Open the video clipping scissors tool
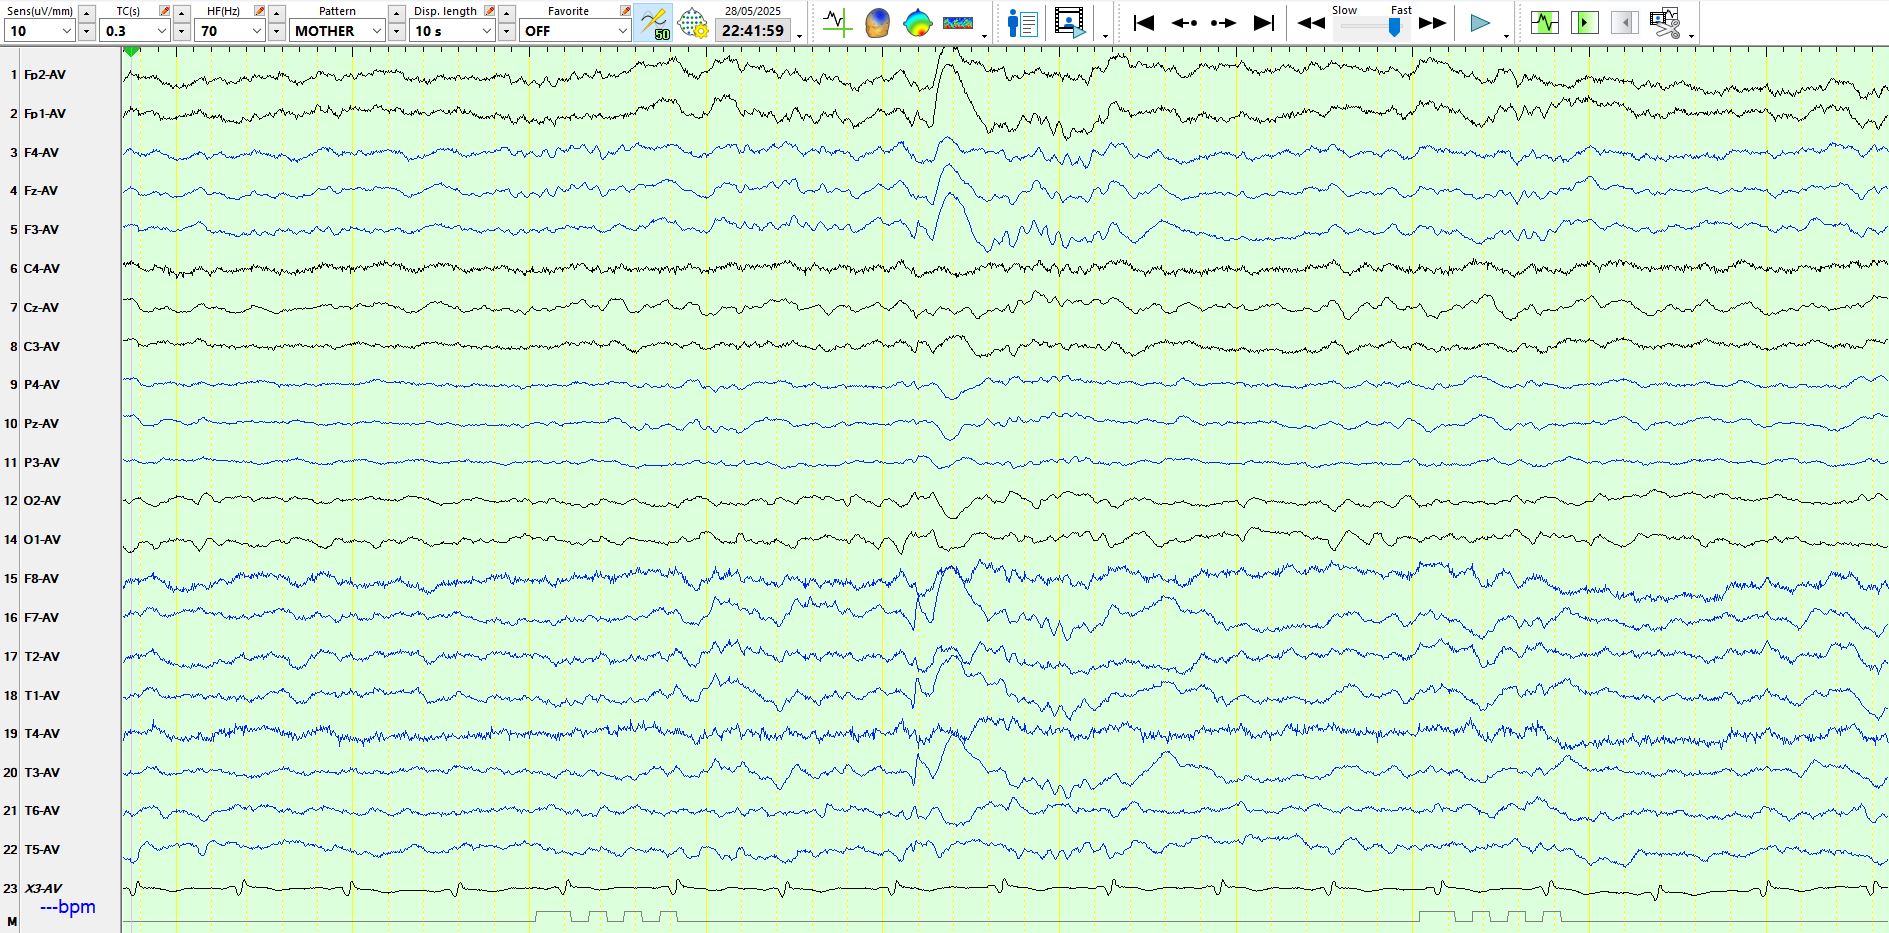 click(1665, 23)
